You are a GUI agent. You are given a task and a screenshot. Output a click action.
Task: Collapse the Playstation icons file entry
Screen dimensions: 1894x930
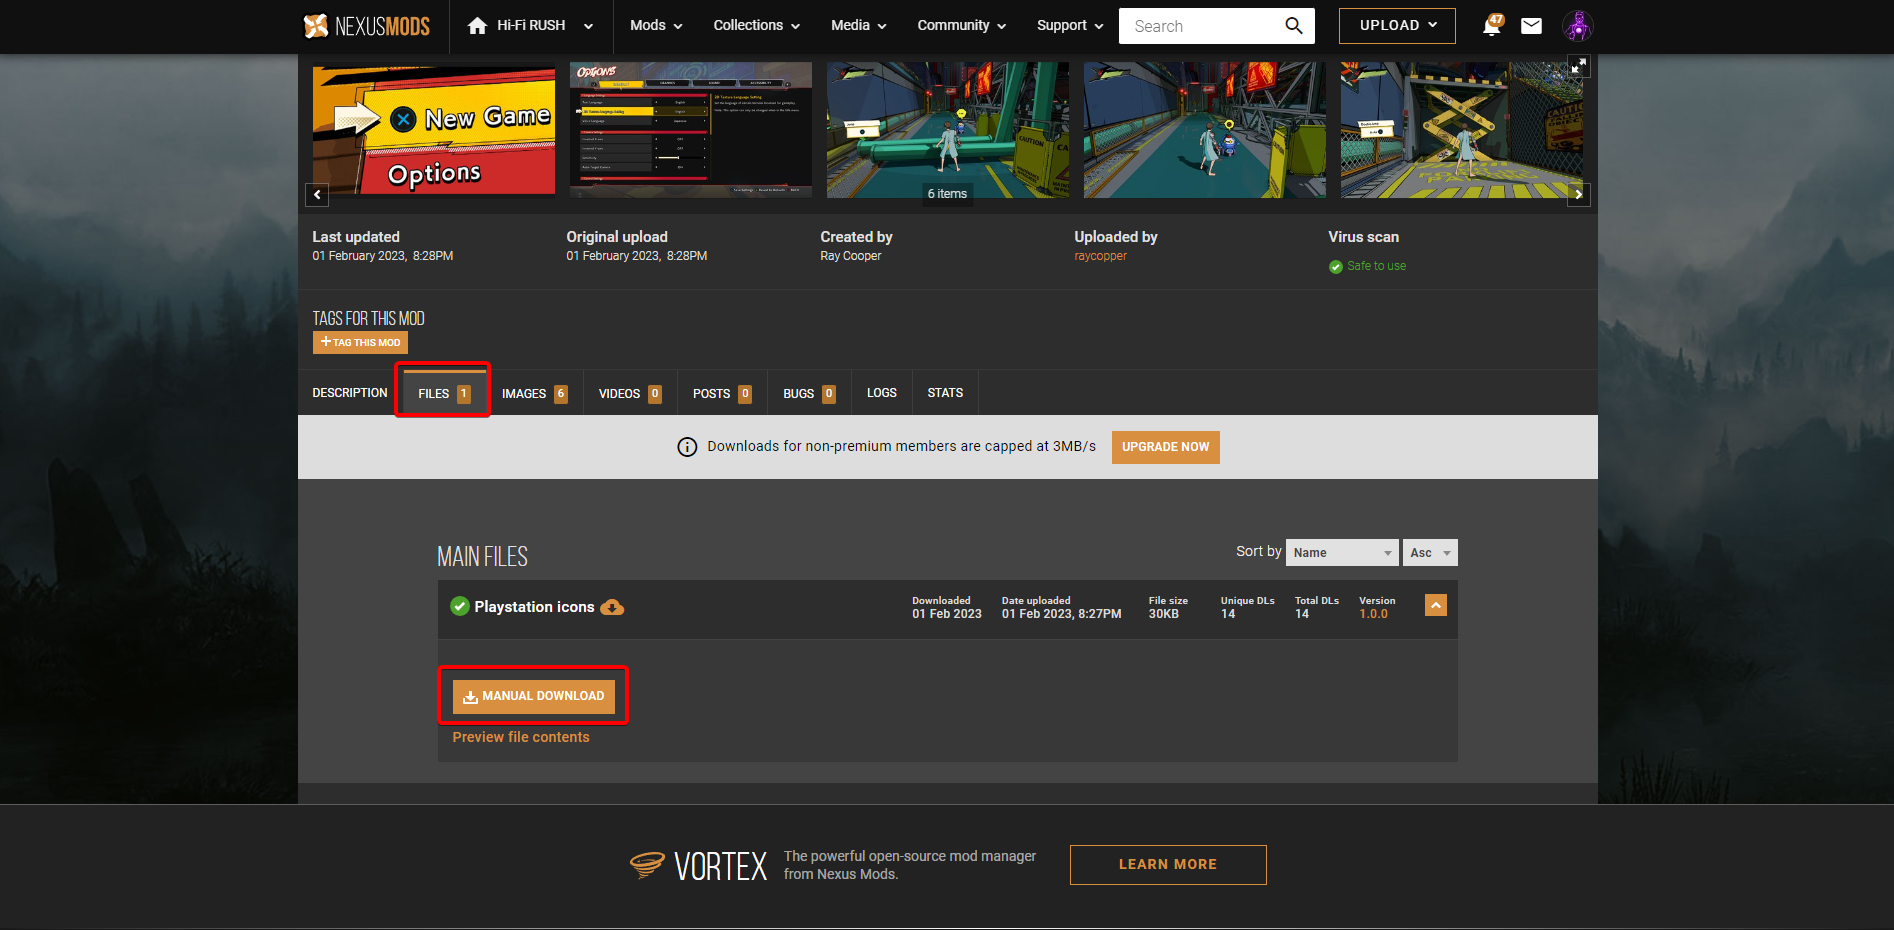[1436, 605]
